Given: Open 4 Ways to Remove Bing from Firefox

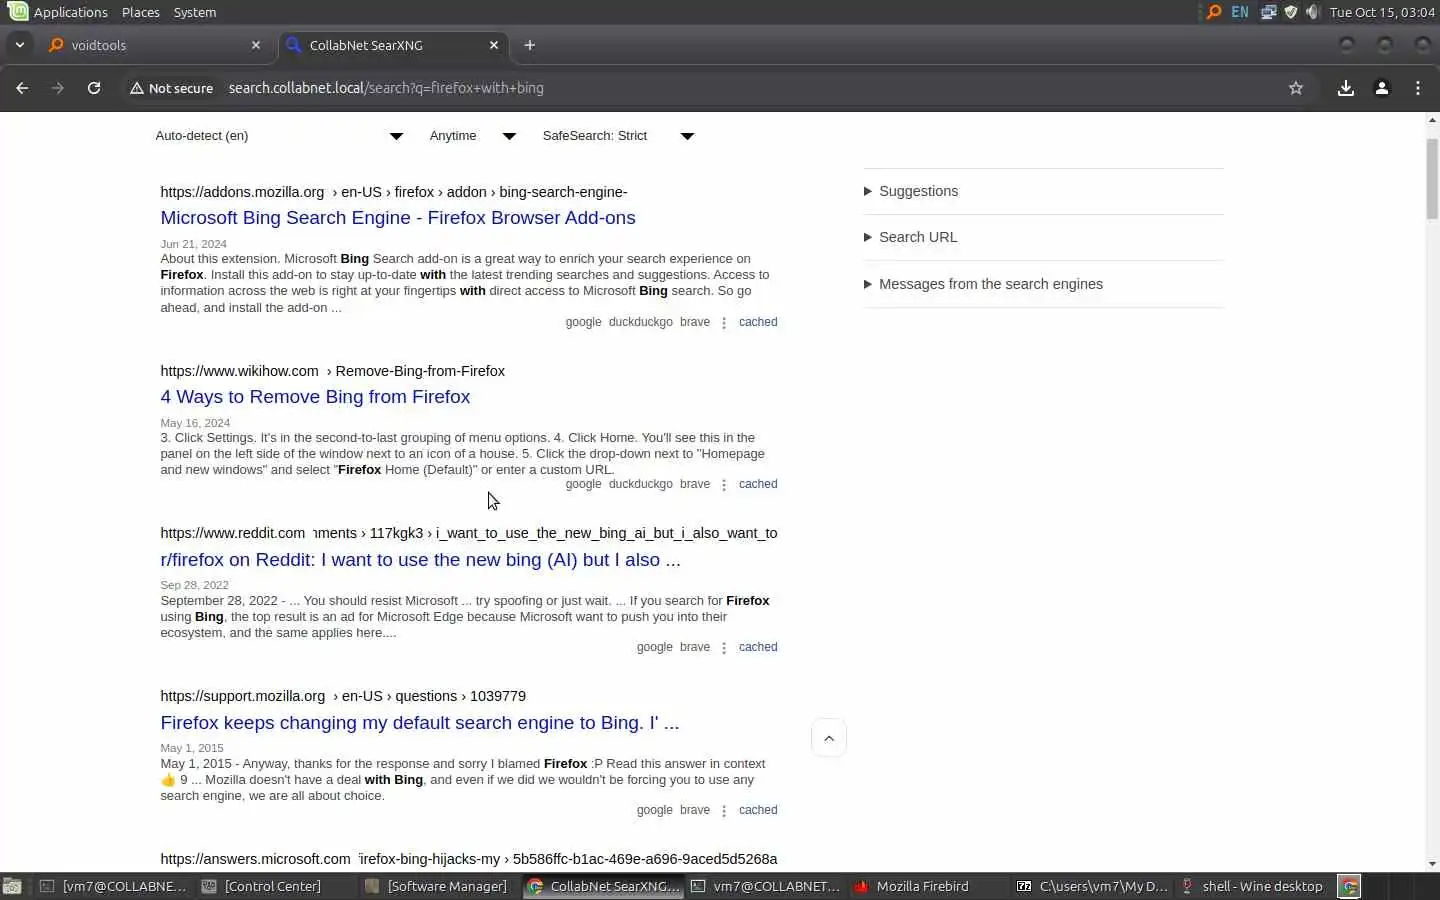Looking at the screenshot, I should [315, 397].
